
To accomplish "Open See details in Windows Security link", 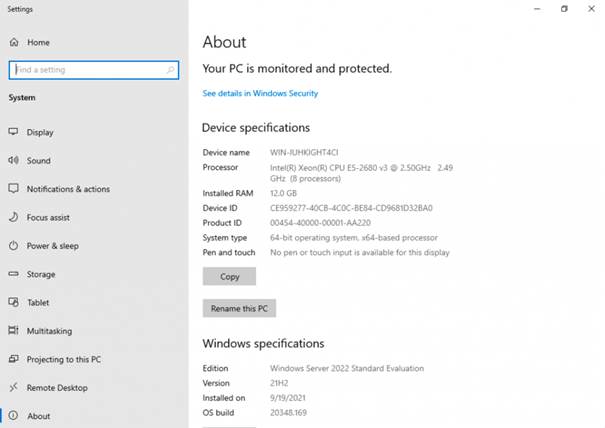I will 260,93.
